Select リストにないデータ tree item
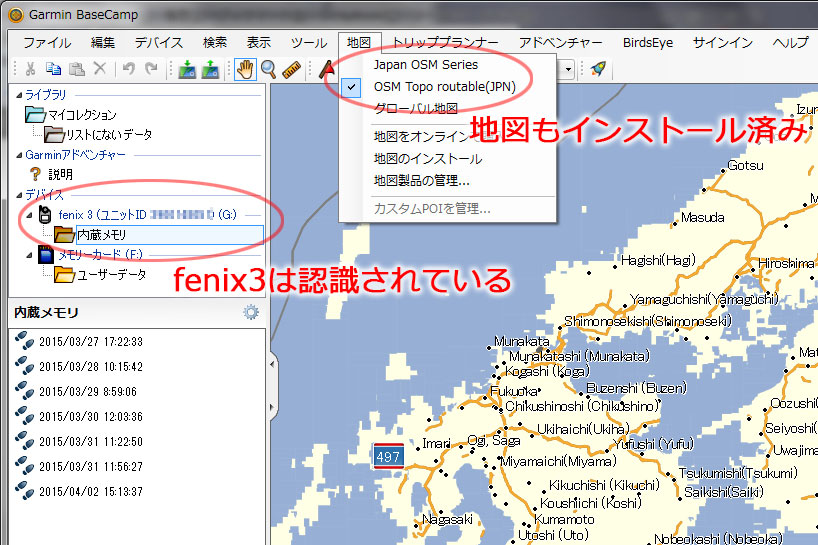 [x=109, y=135]
